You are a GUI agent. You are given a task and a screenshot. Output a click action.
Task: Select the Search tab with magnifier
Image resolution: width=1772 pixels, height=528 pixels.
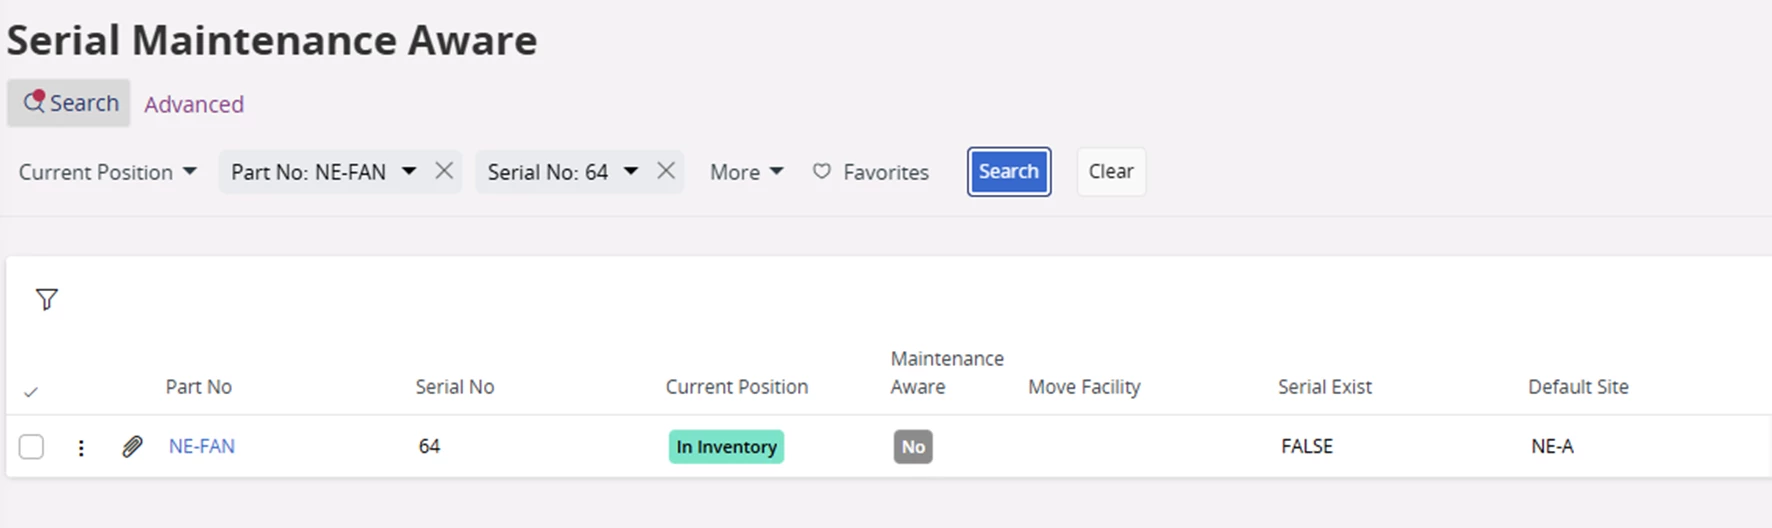coord(69,103)
